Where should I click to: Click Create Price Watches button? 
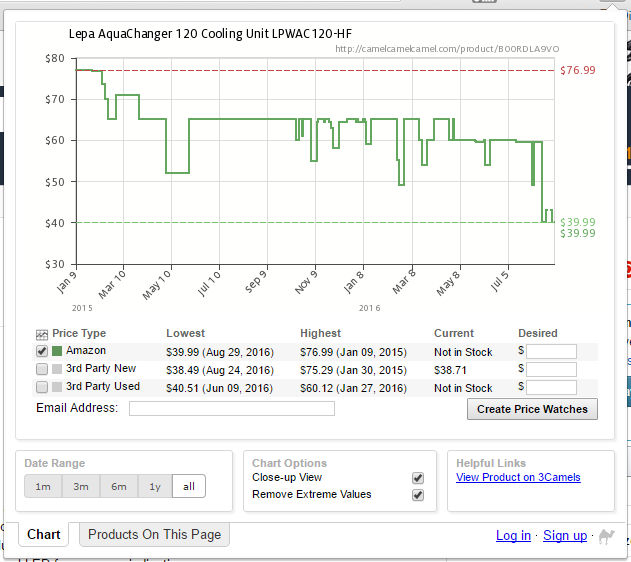tap(532, 409)
